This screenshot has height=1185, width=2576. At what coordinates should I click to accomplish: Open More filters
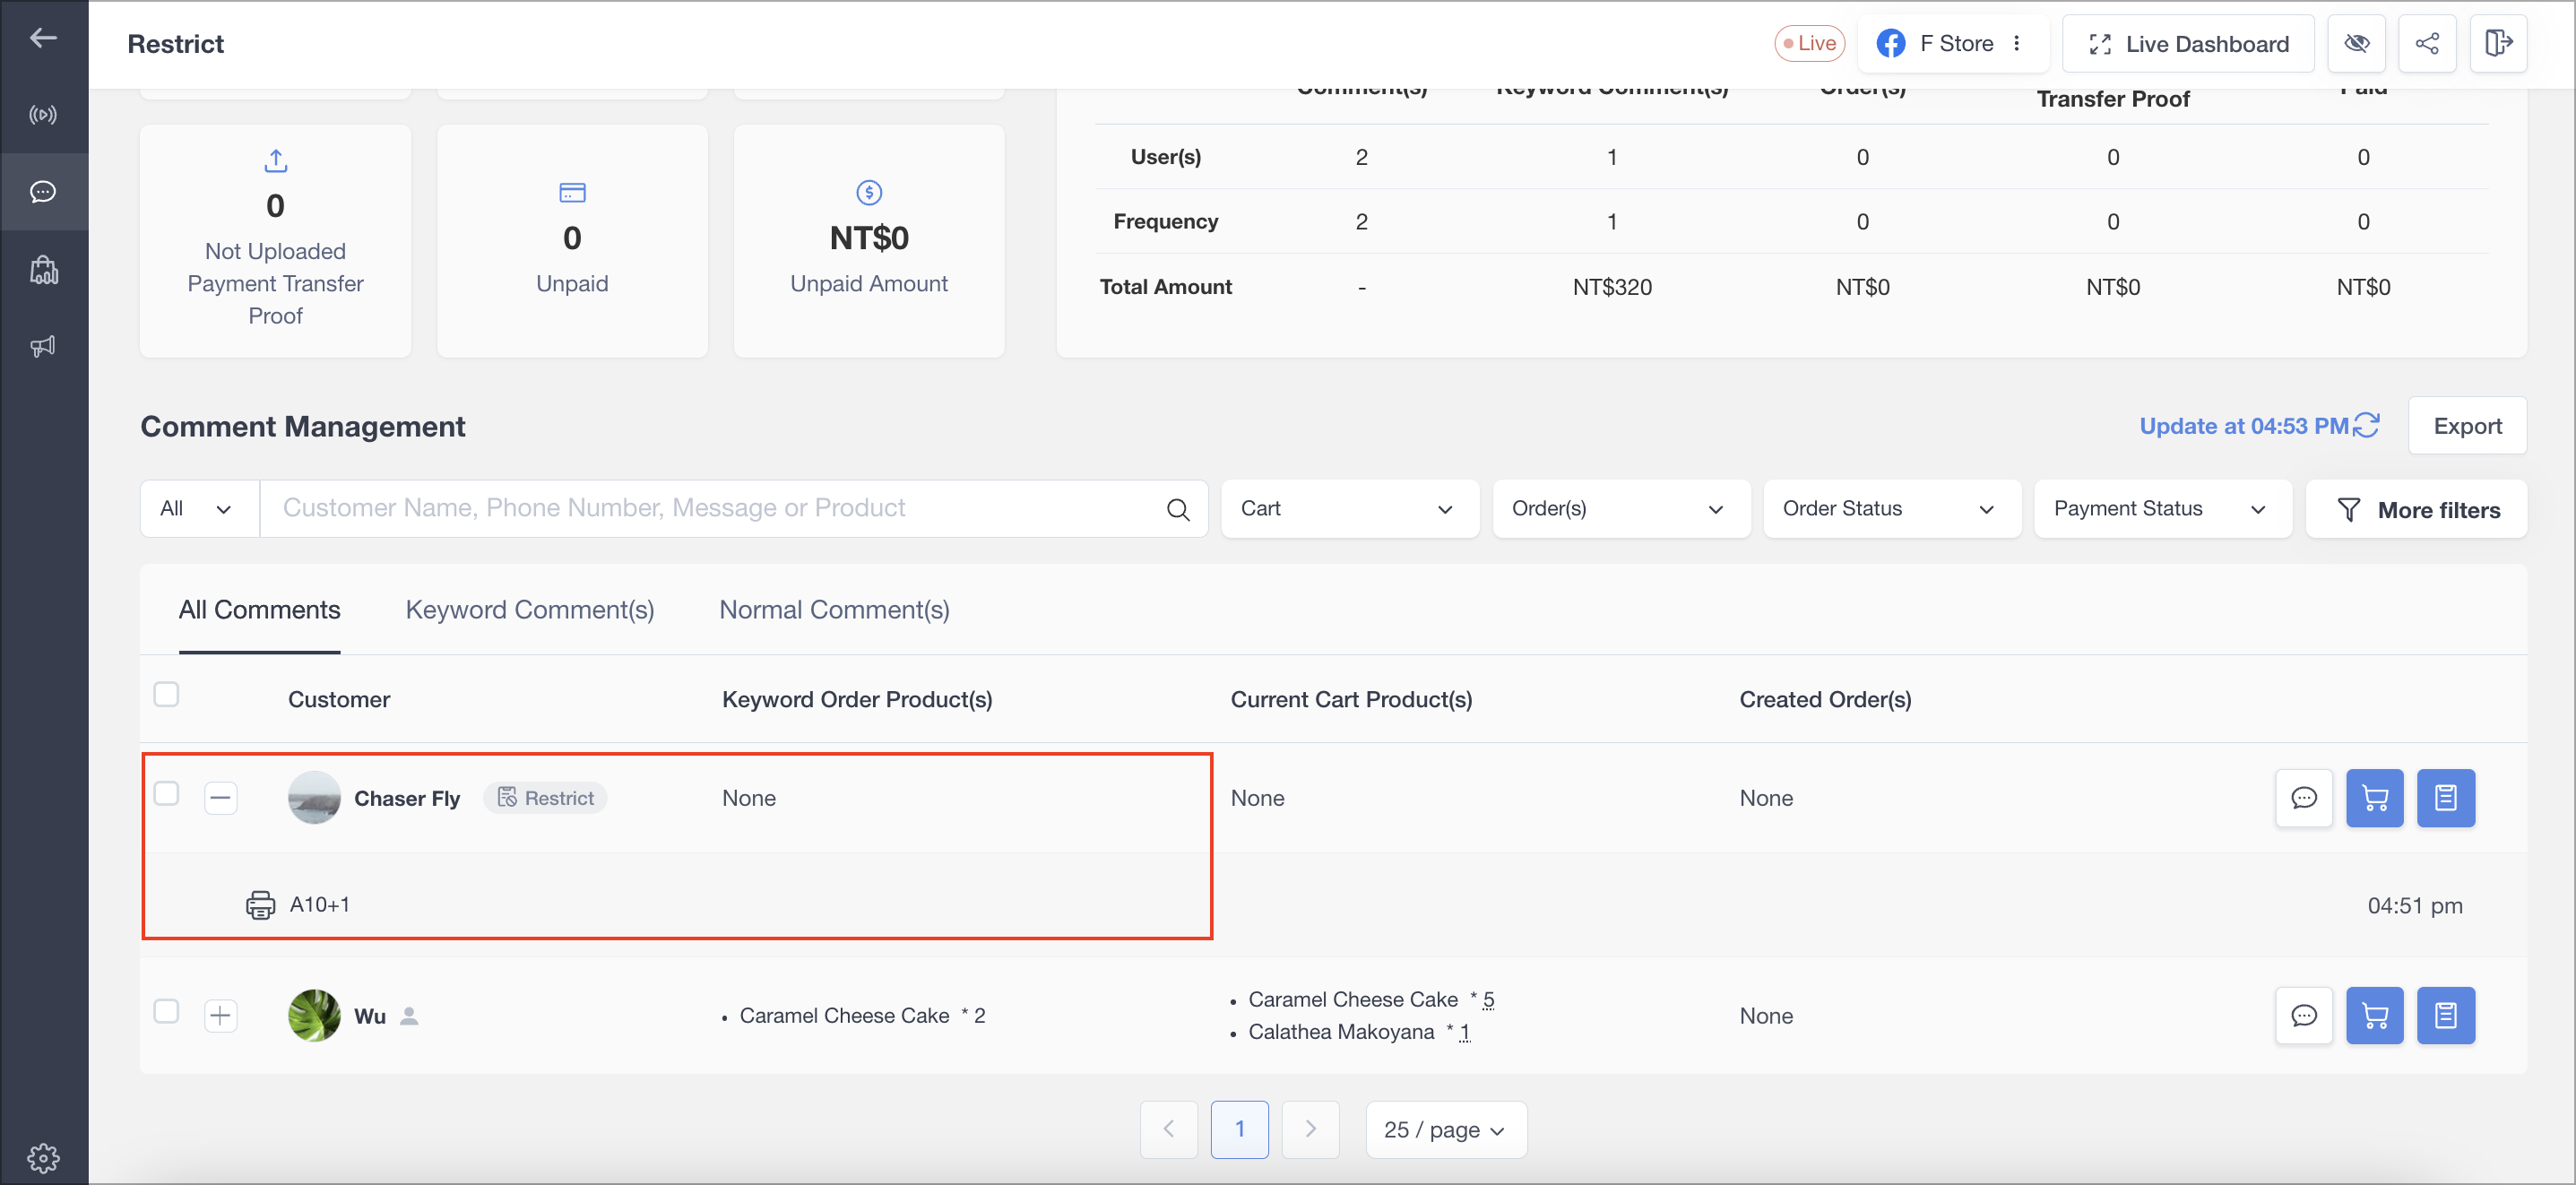pyautogui.click(x=2416, y=510)
